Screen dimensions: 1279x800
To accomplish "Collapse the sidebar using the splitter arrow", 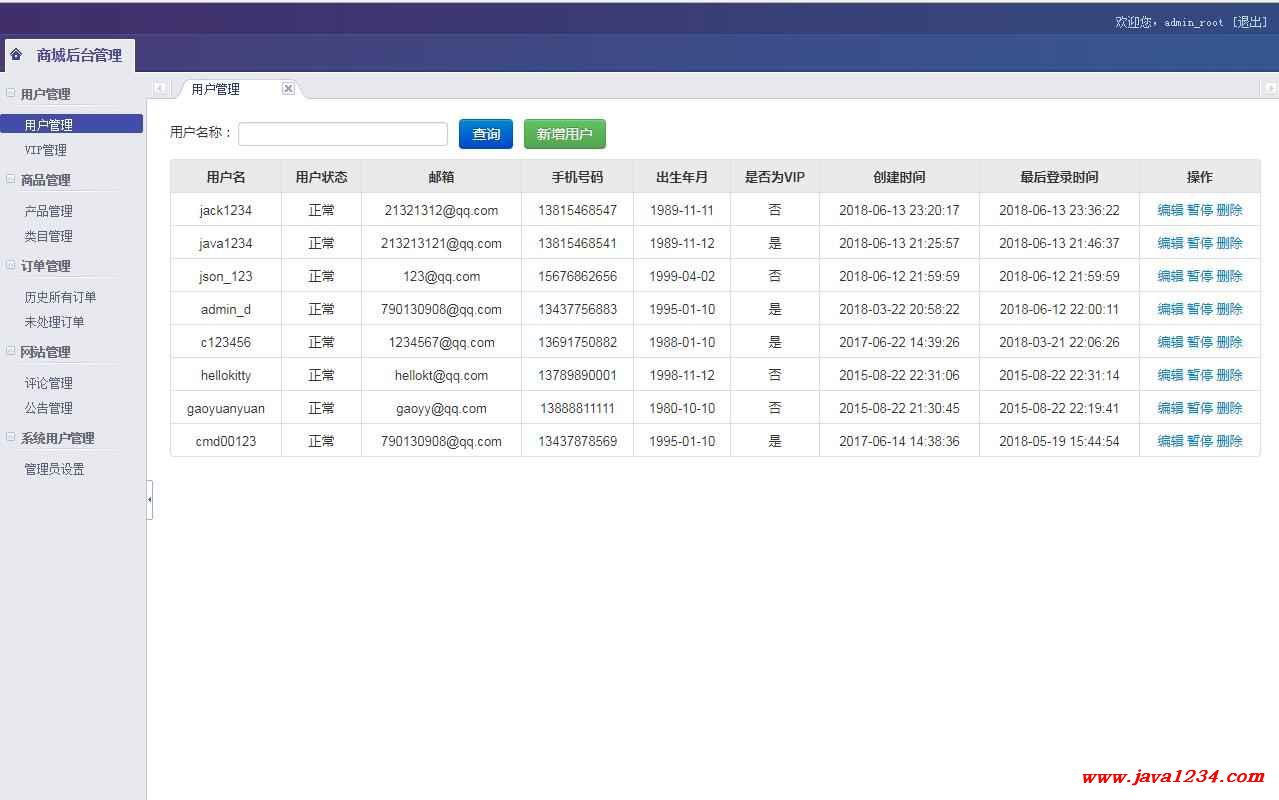I will 150,498.
